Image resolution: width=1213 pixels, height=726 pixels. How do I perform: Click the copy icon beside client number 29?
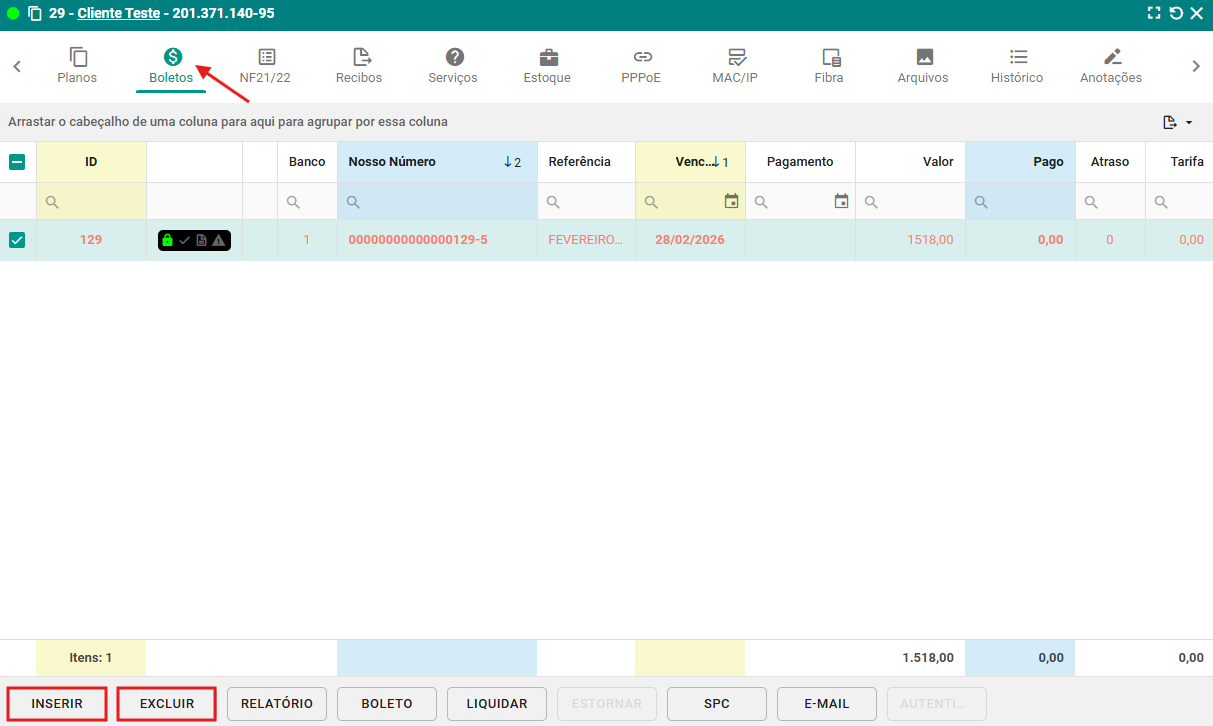coord(35,14)
